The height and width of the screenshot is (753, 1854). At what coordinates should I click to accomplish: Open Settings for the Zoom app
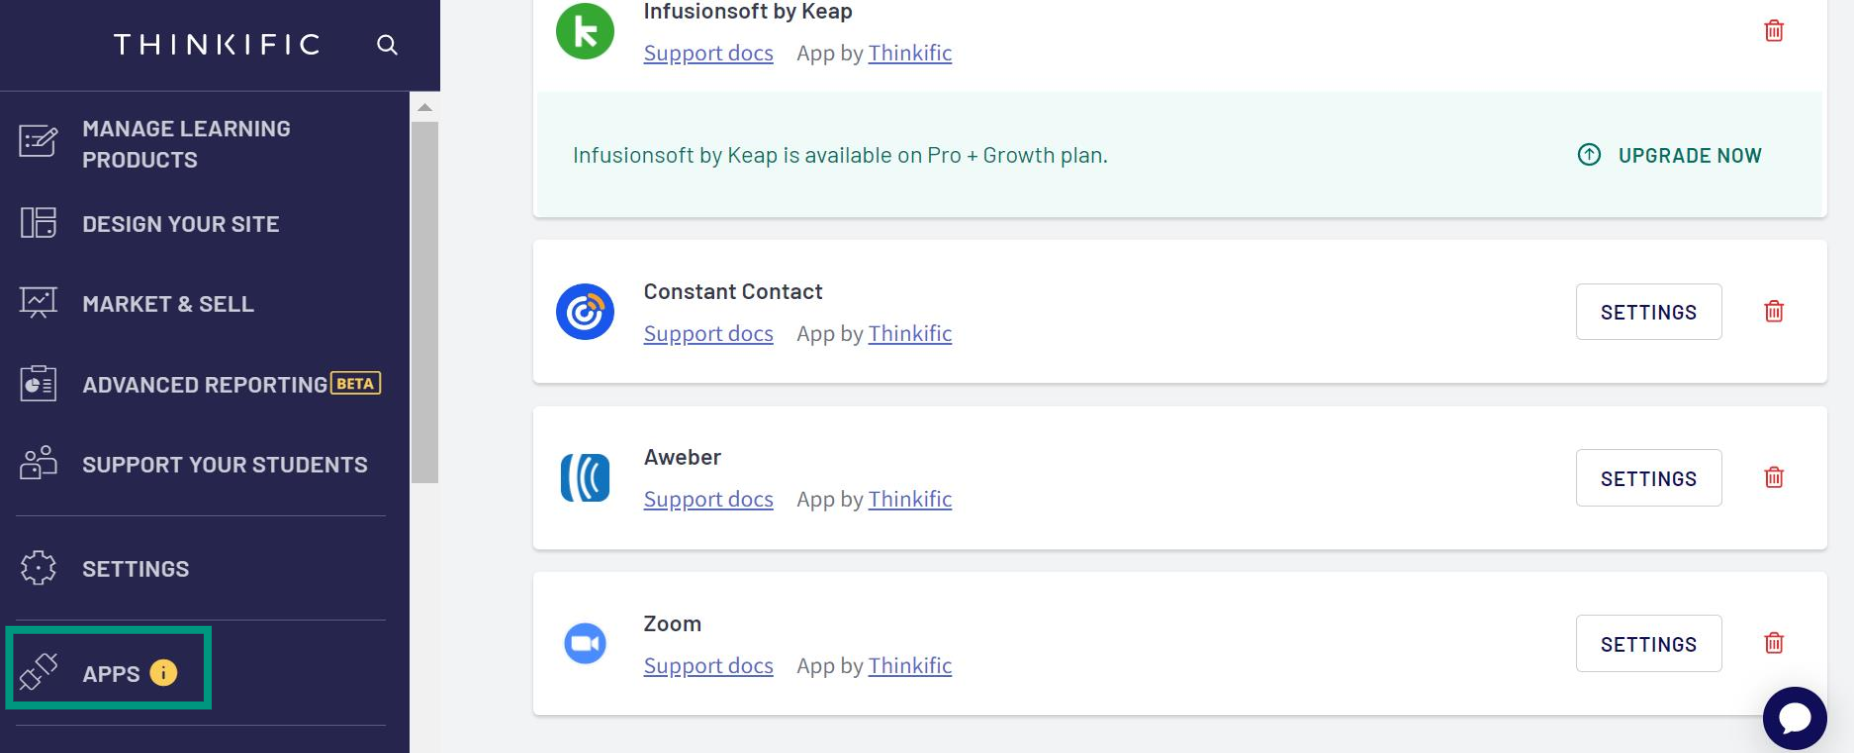tap(1648, 644)
